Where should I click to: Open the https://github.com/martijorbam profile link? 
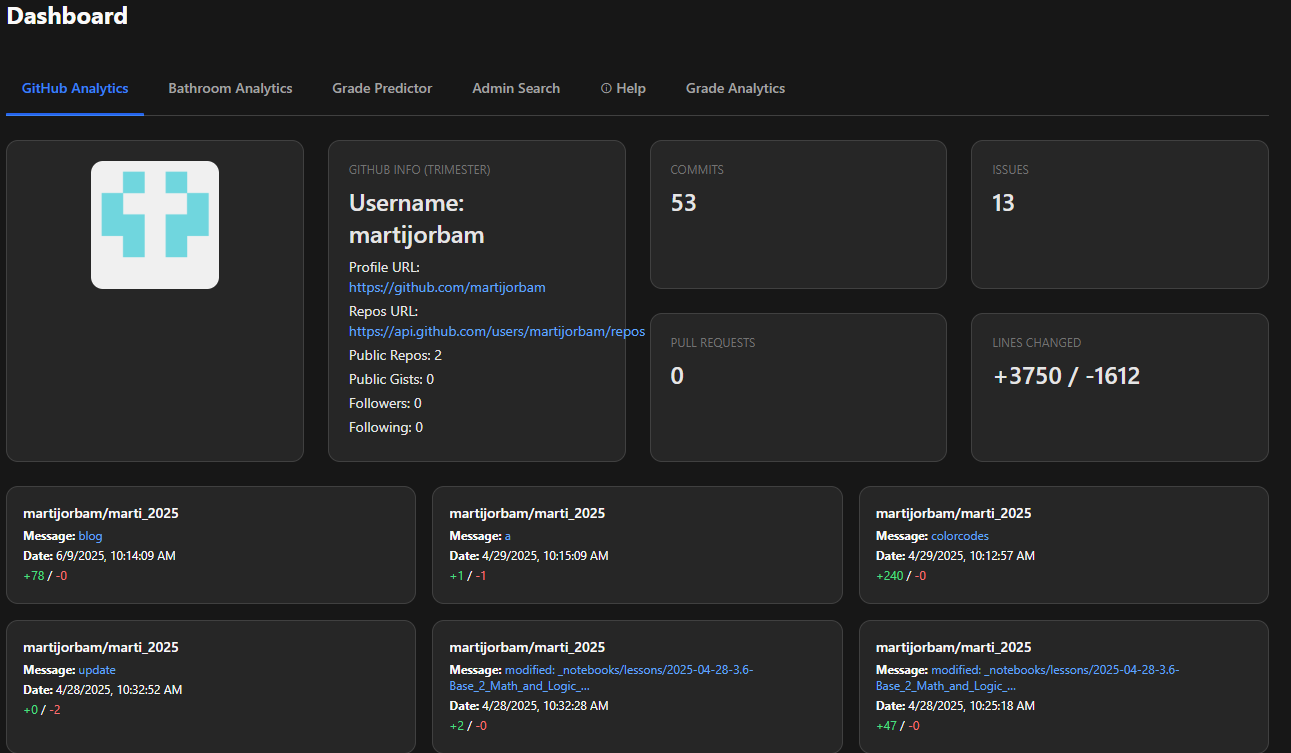click(447, 287)
